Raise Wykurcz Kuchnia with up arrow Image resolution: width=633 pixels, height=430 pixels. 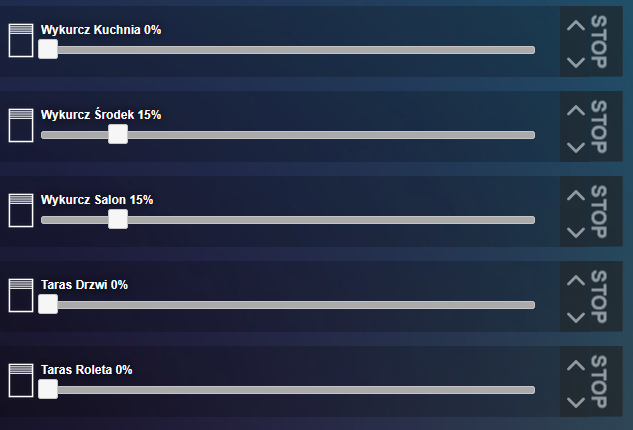pyautogui.click(x=576, y=25)
